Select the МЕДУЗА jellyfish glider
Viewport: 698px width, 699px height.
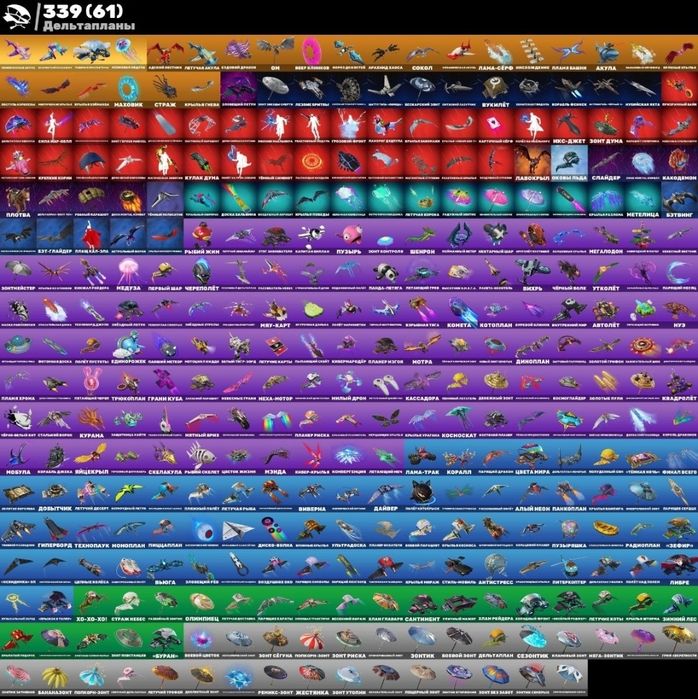[128, 273]
